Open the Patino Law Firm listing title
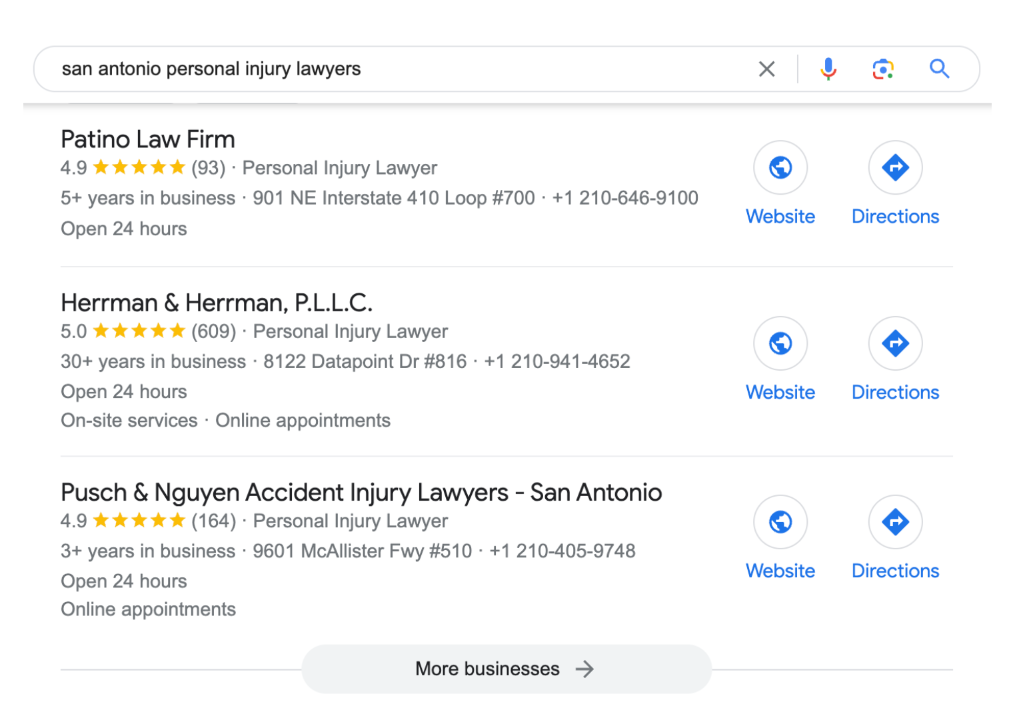 click(148, 139)
